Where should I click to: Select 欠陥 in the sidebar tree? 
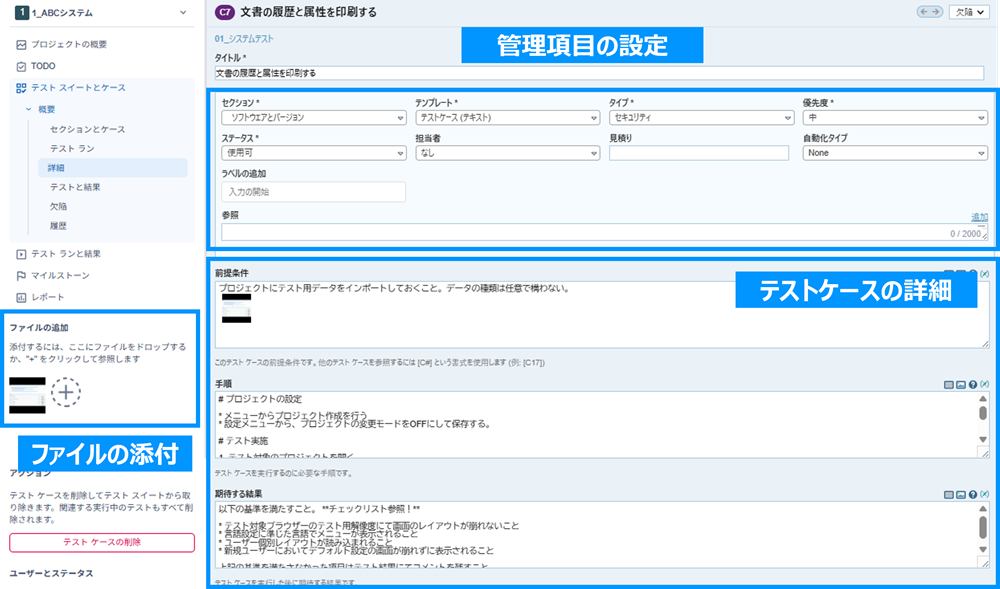(59, 207)
